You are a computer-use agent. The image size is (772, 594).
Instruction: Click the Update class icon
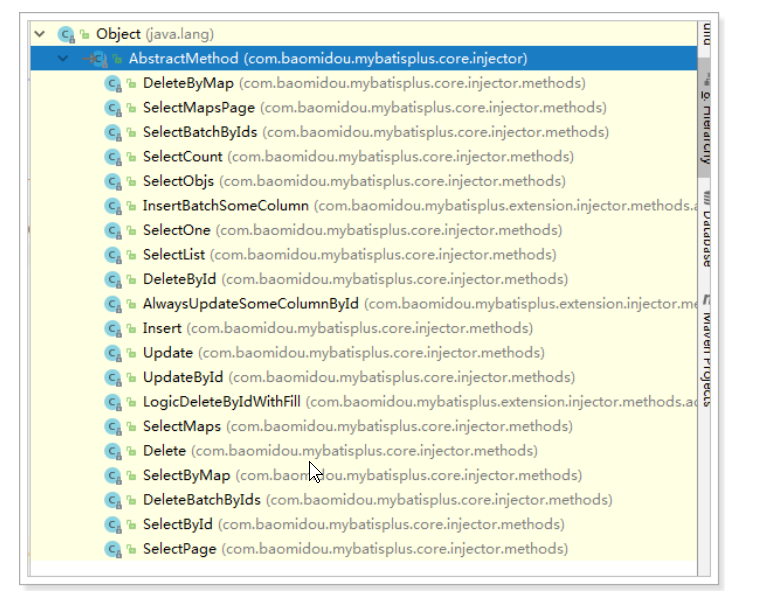click(x=113, y=353)
